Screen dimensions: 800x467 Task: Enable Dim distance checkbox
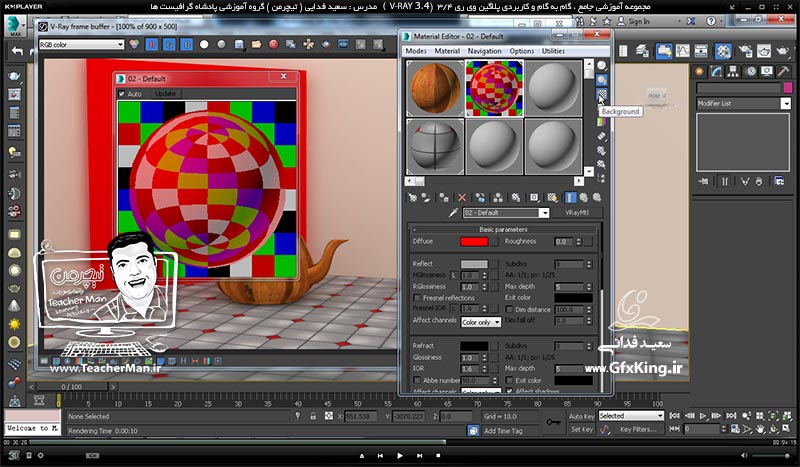point(509,309)
